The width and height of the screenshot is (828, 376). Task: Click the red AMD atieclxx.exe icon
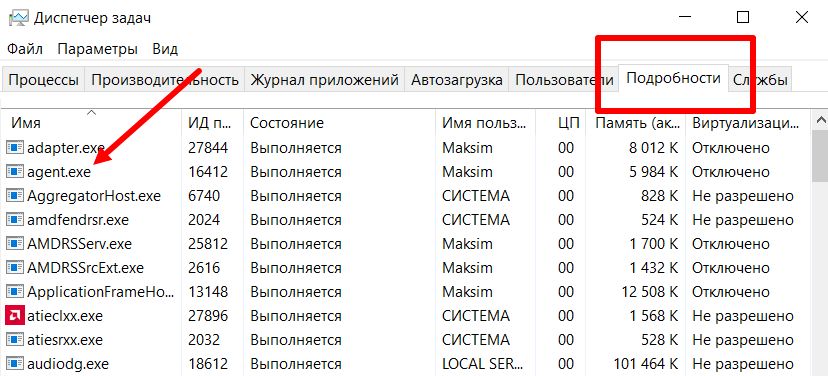[15, 316]
